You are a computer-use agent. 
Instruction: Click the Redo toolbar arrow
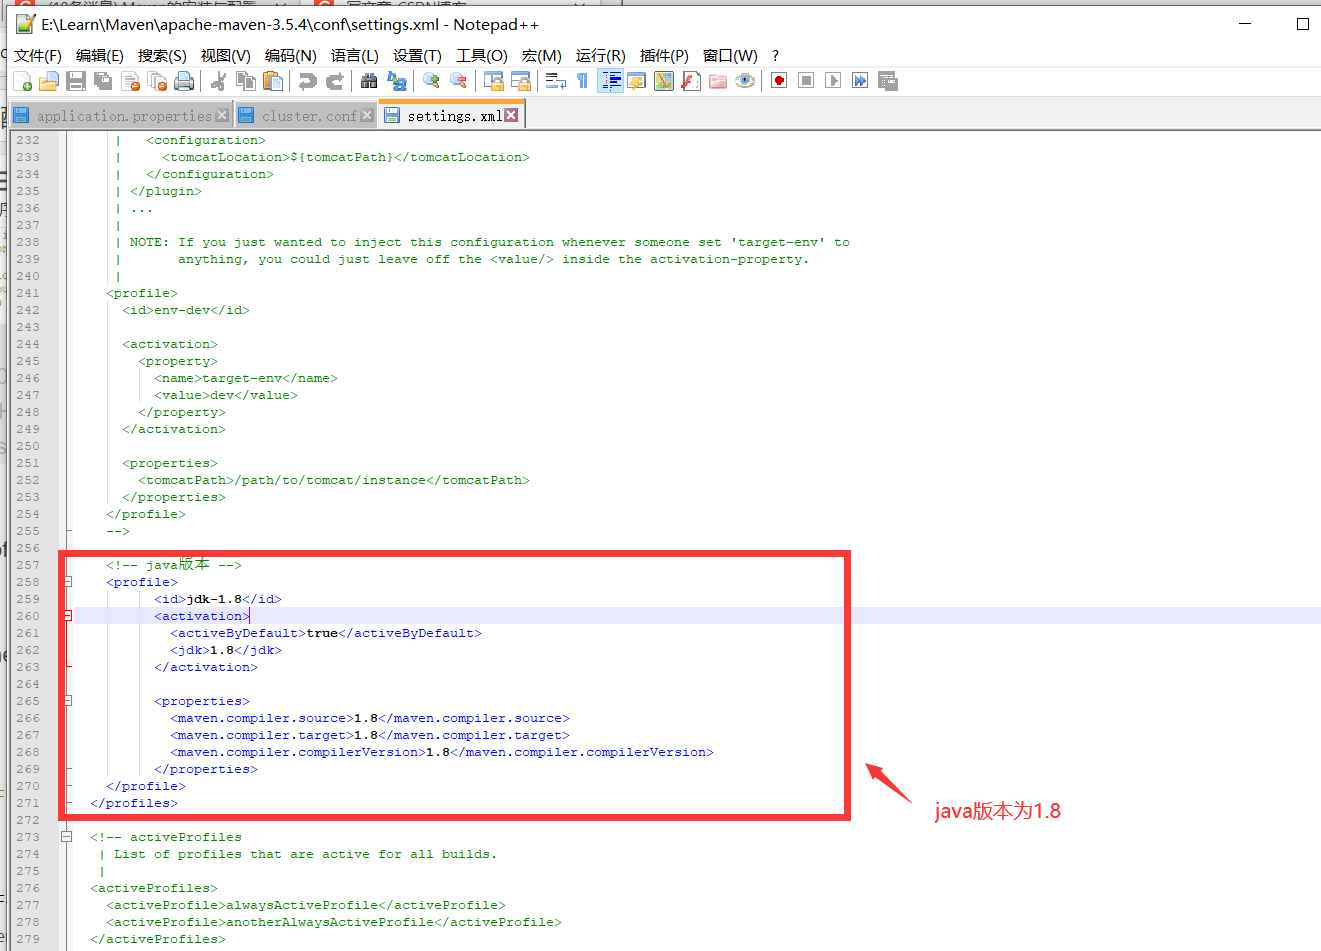(x=334, y=81)
